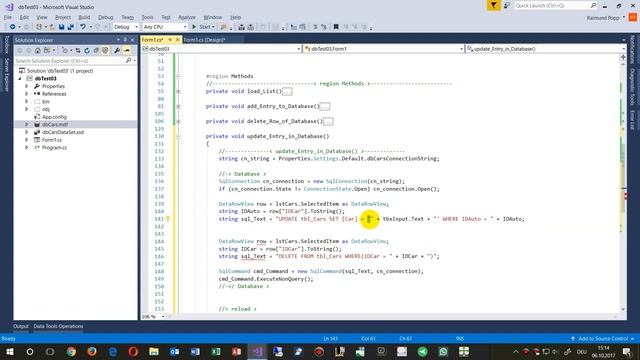Expand the Properties node in Solution Explorer
Viewport: 640px width, 360px height.
[27, 86]
